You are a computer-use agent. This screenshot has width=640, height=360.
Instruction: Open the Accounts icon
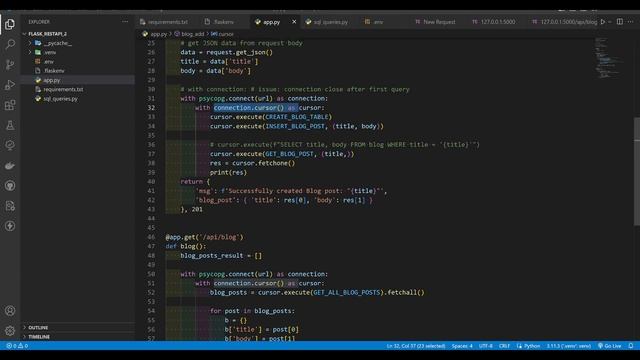pos(10,311)
